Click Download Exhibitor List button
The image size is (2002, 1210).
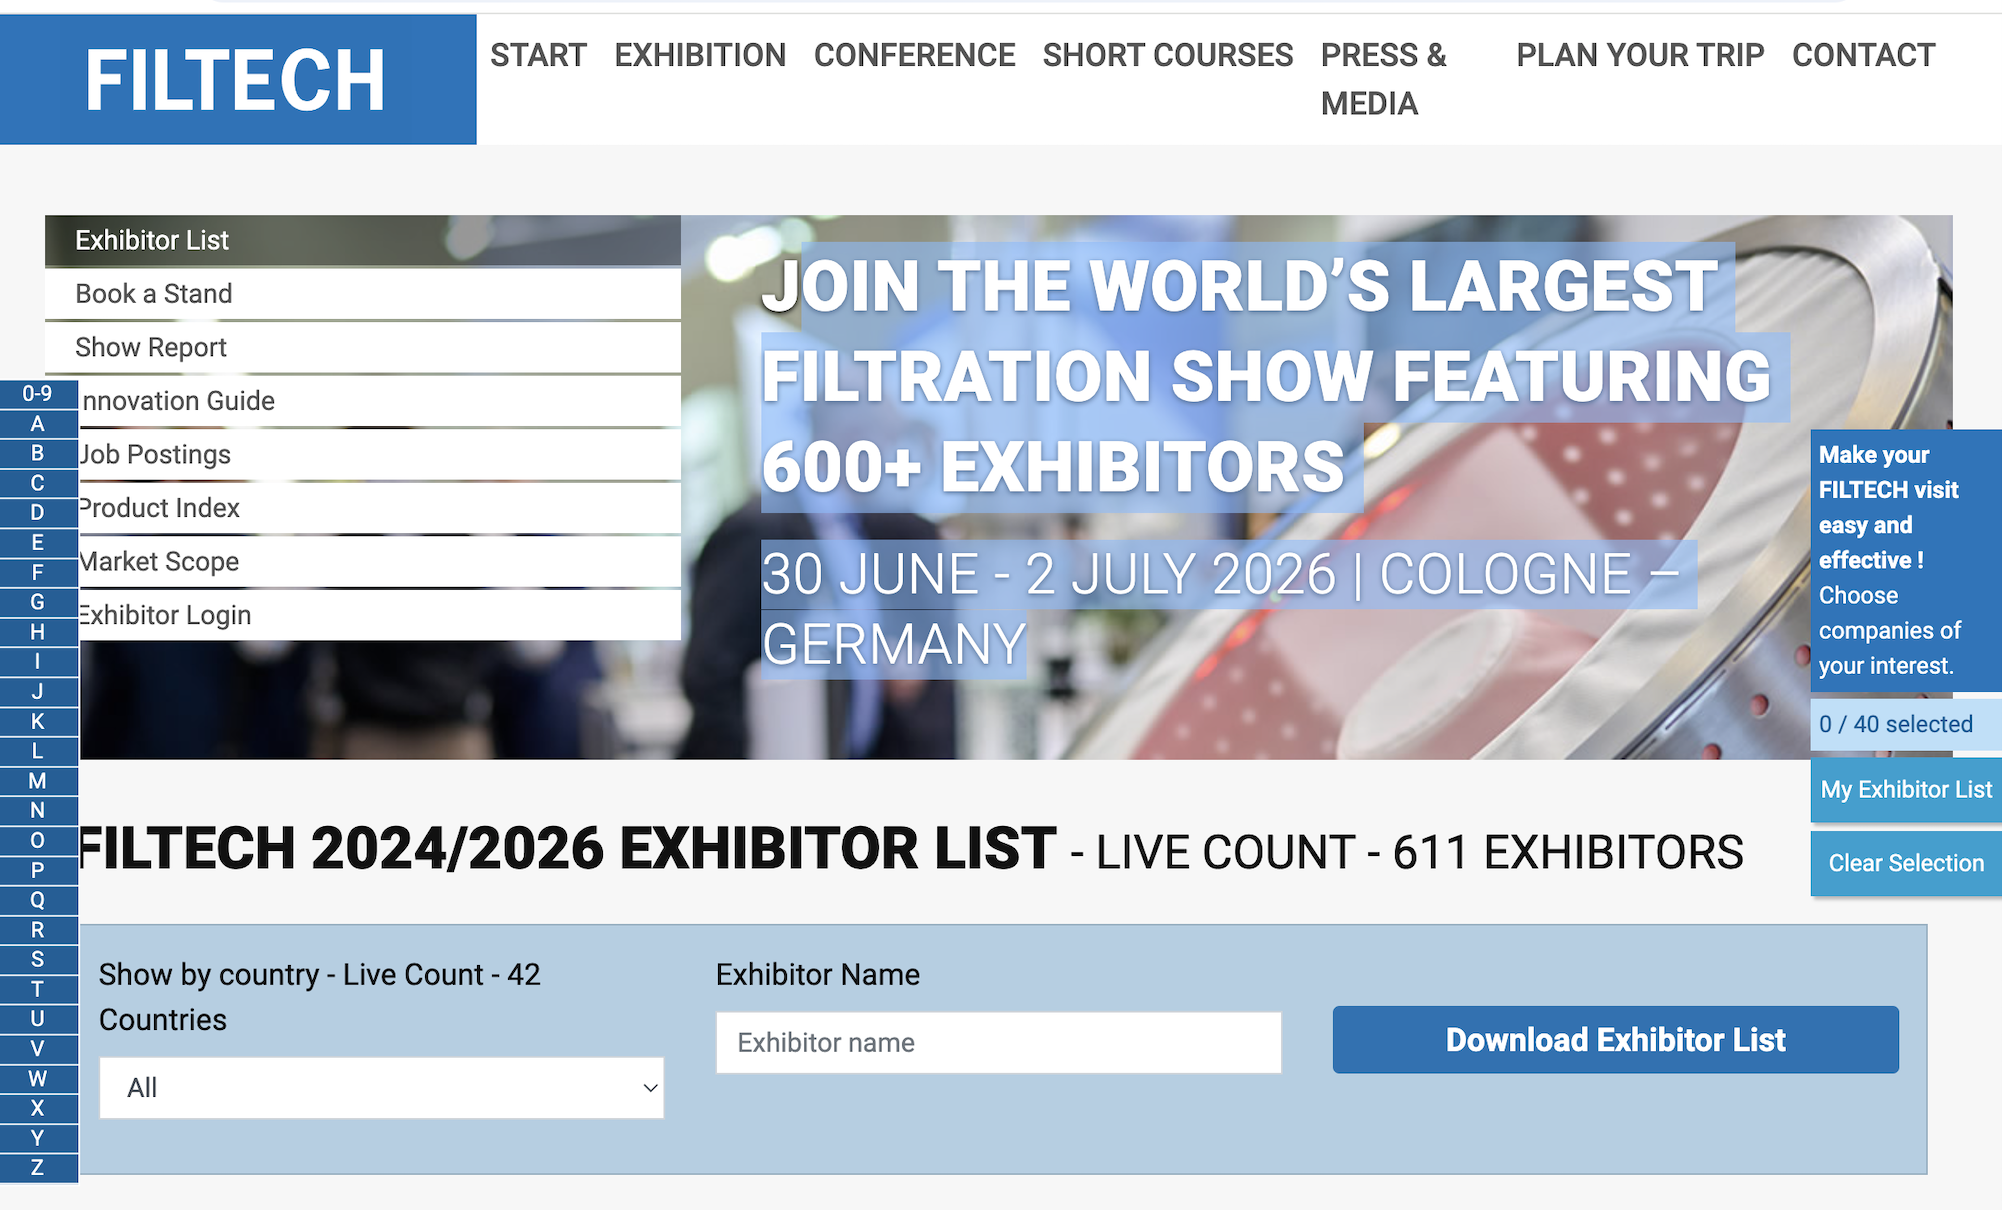[x=1615, y=1040]
